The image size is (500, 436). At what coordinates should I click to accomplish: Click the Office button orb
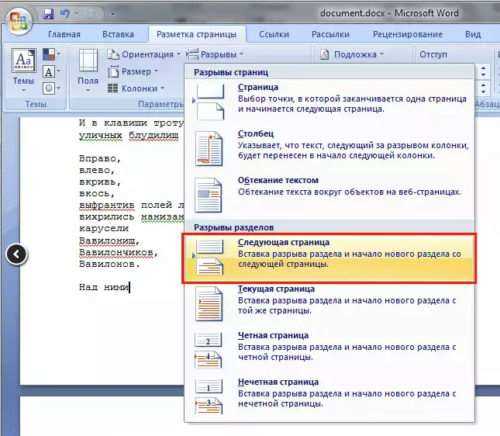(19, 21)
